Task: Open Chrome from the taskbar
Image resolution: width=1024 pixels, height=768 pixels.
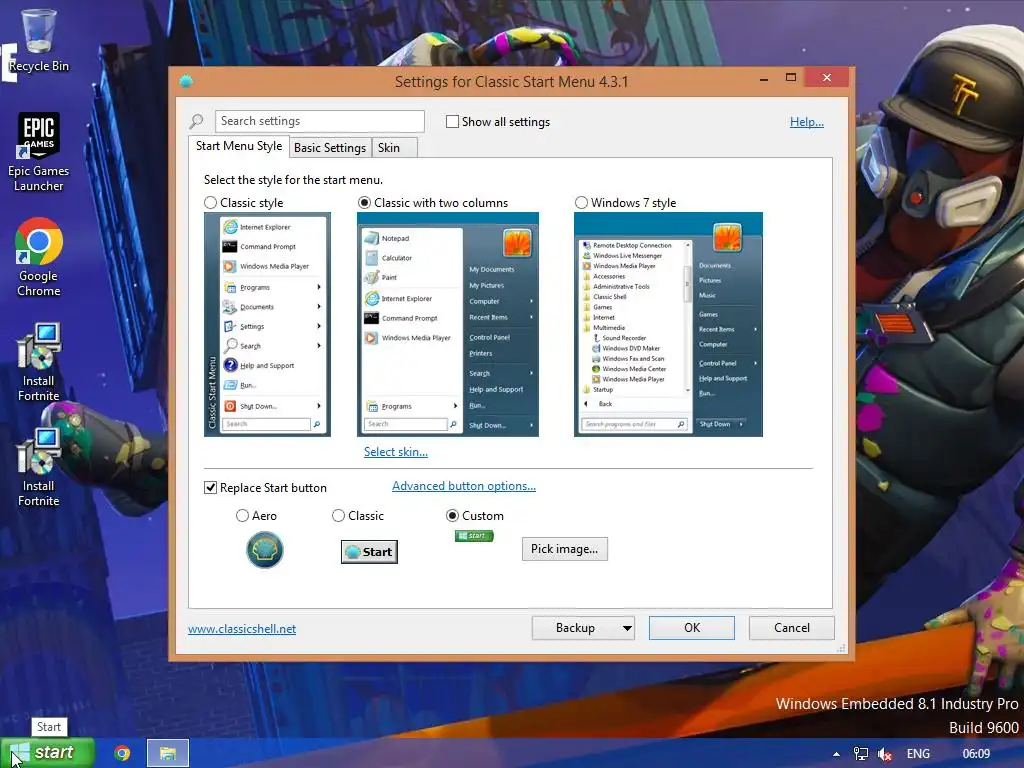Action: pos(122,754)
